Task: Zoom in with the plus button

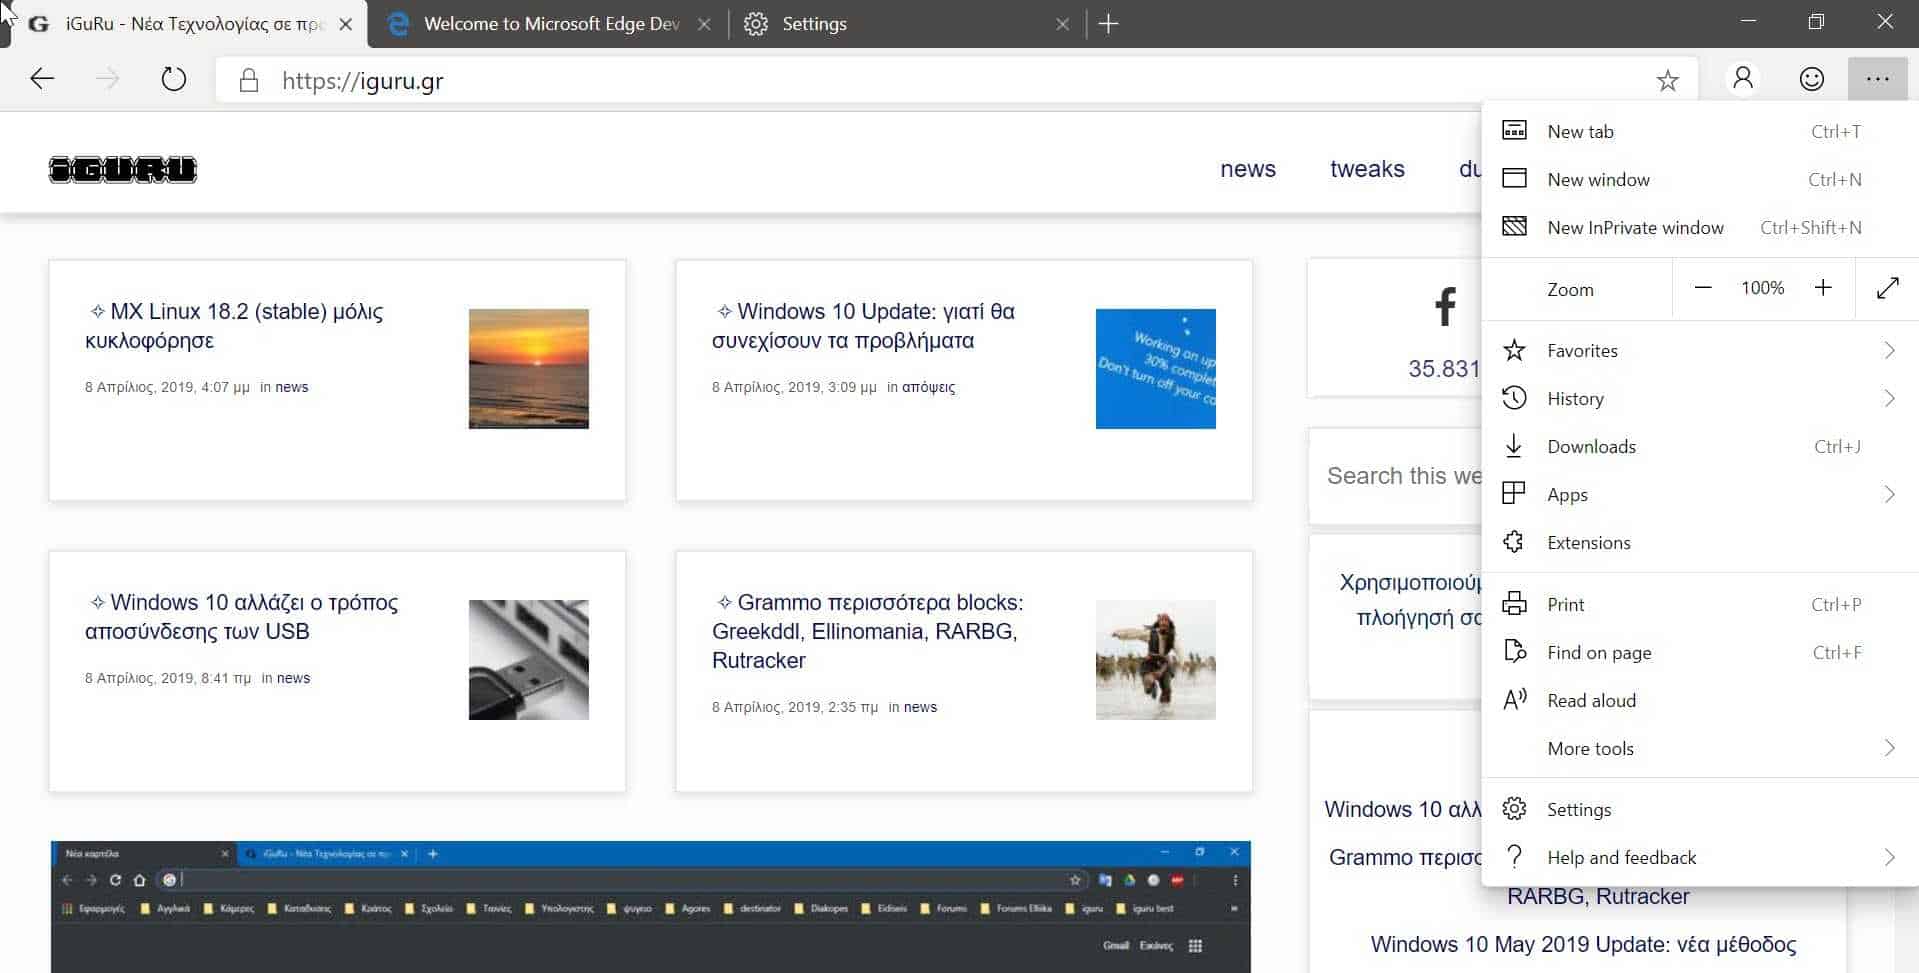Action: click(x=1823, y=288)
